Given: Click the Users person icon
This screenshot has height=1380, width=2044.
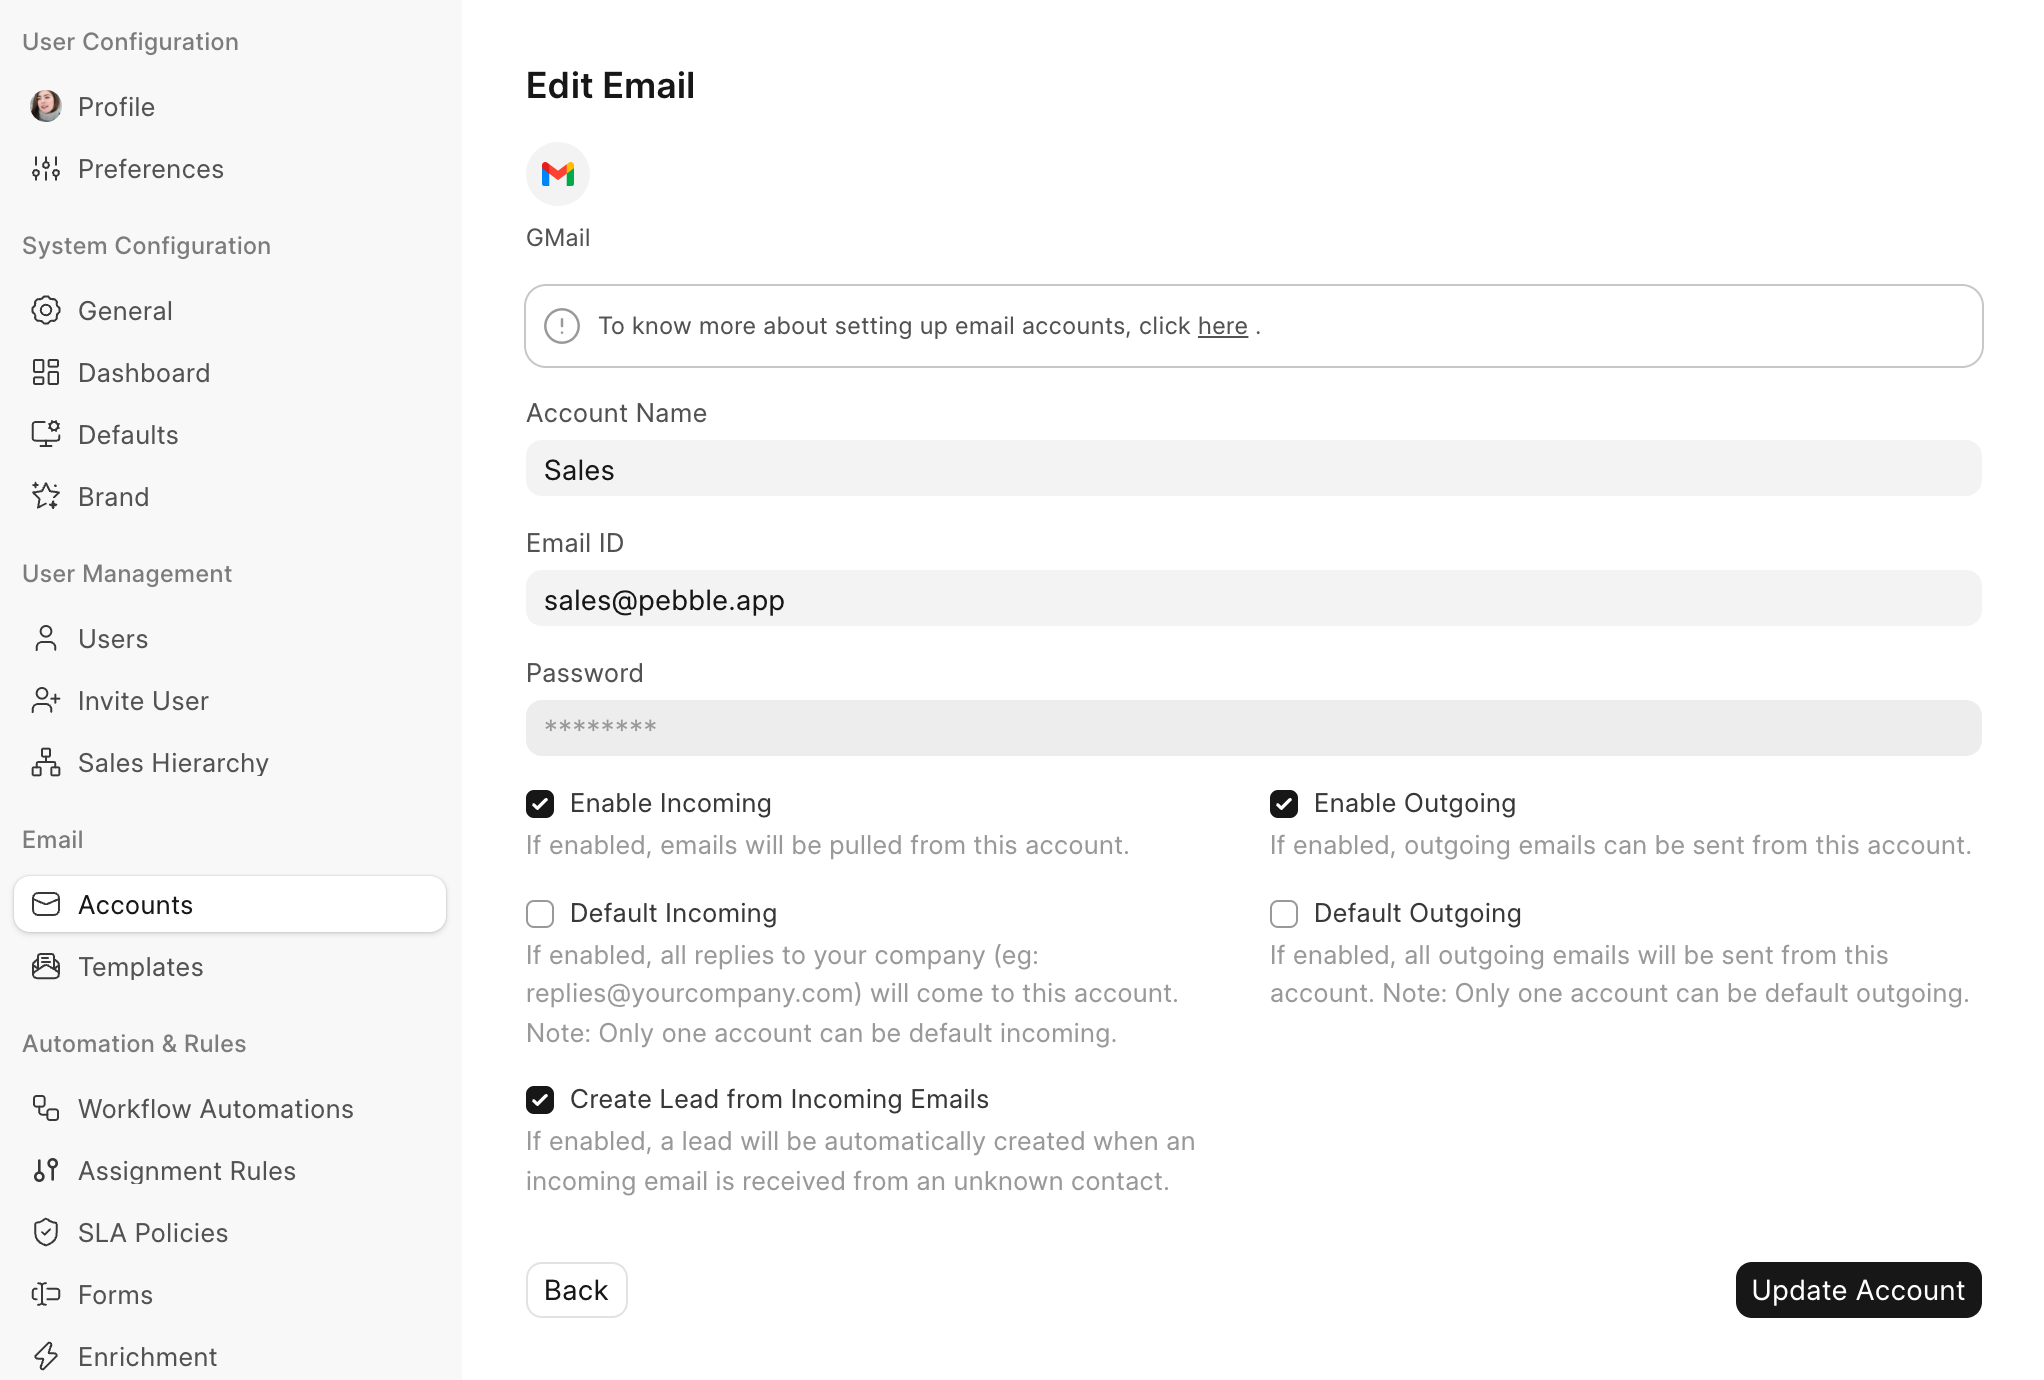Looking at the screenshot, I should [x=46, y=638].
